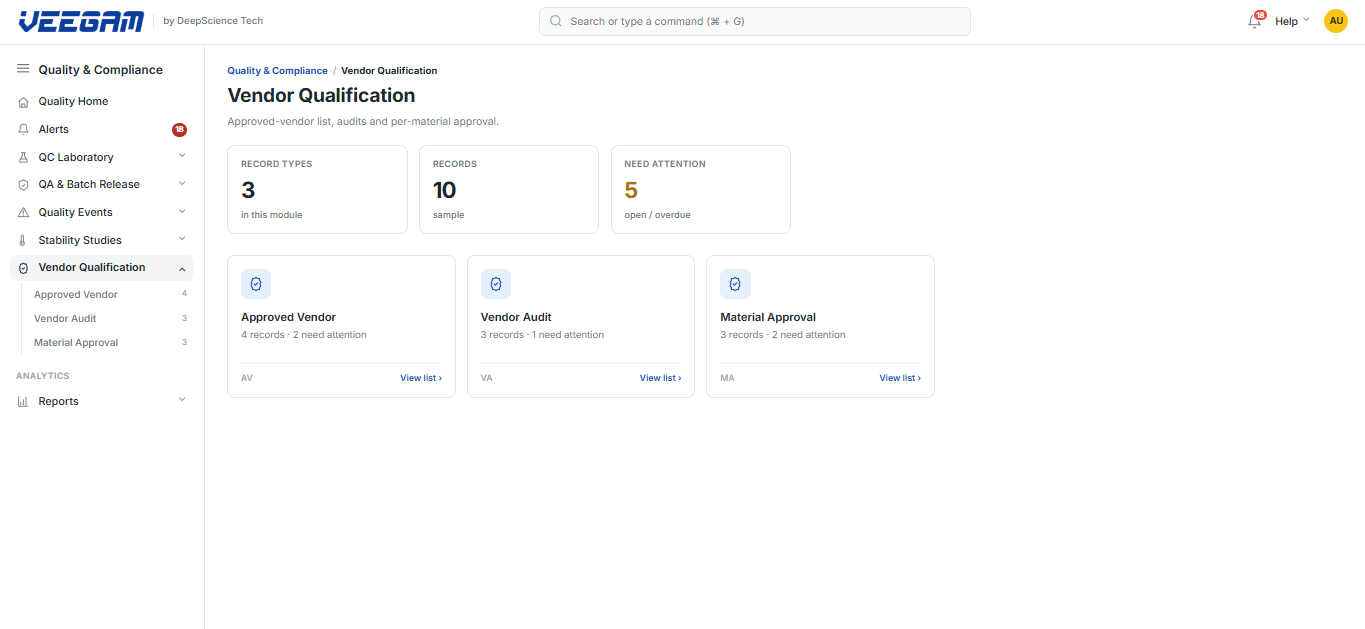Click the Quality & Compliance sidebar heading
This screenshot has width=1365, height=629.
100,70
